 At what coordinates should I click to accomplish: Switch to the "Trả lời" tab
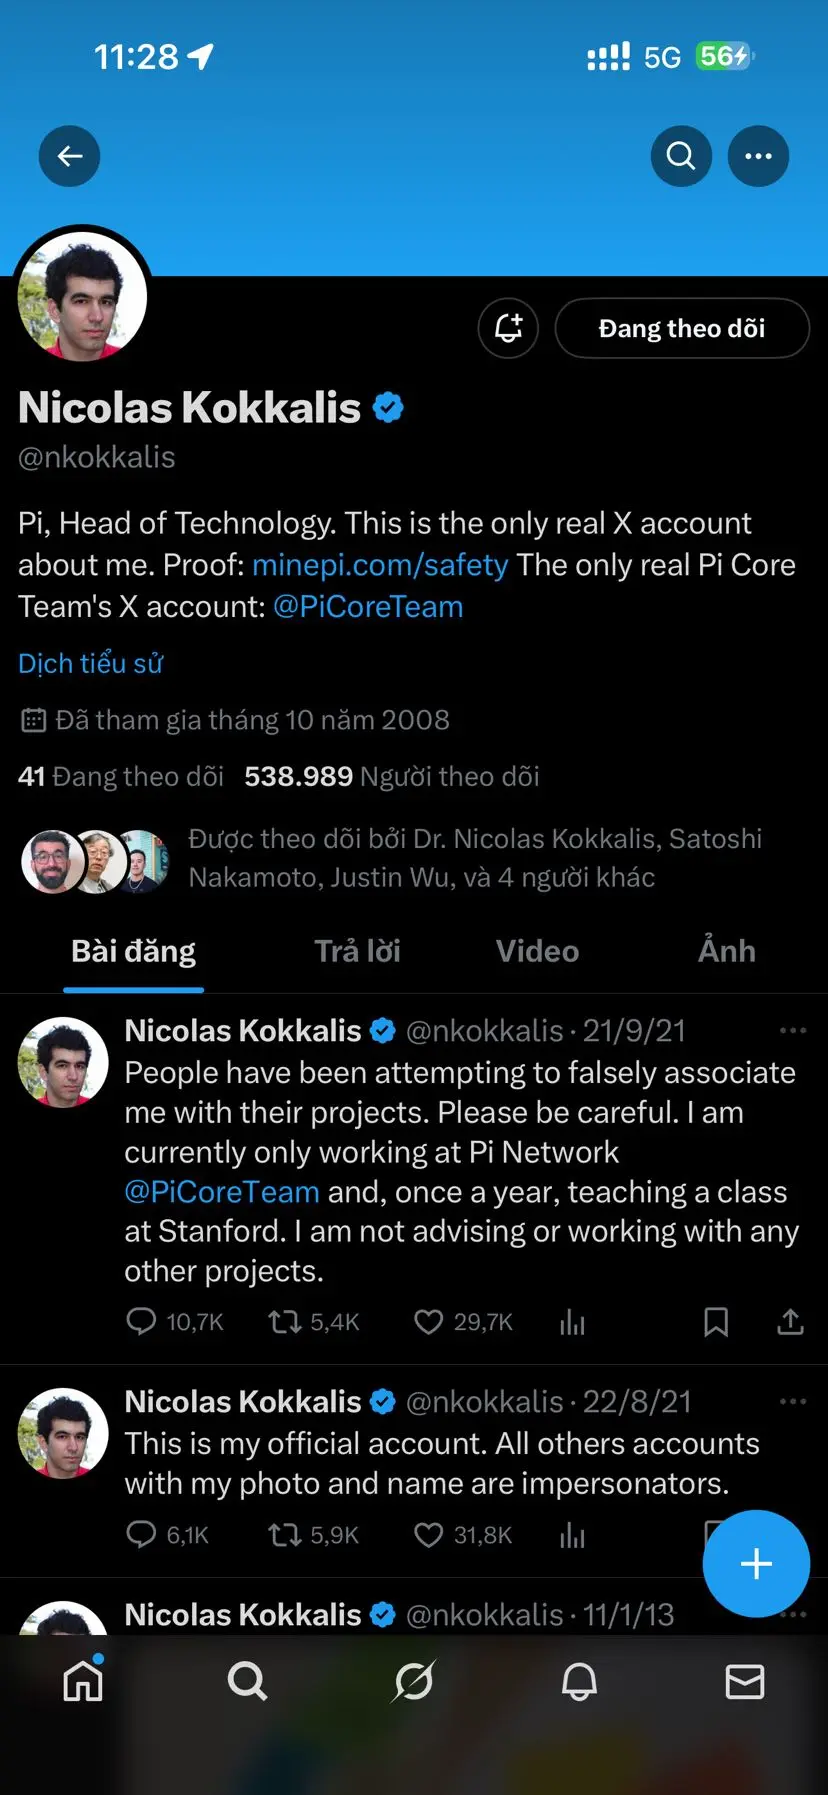pyautogui.click(x=357, y=951)
